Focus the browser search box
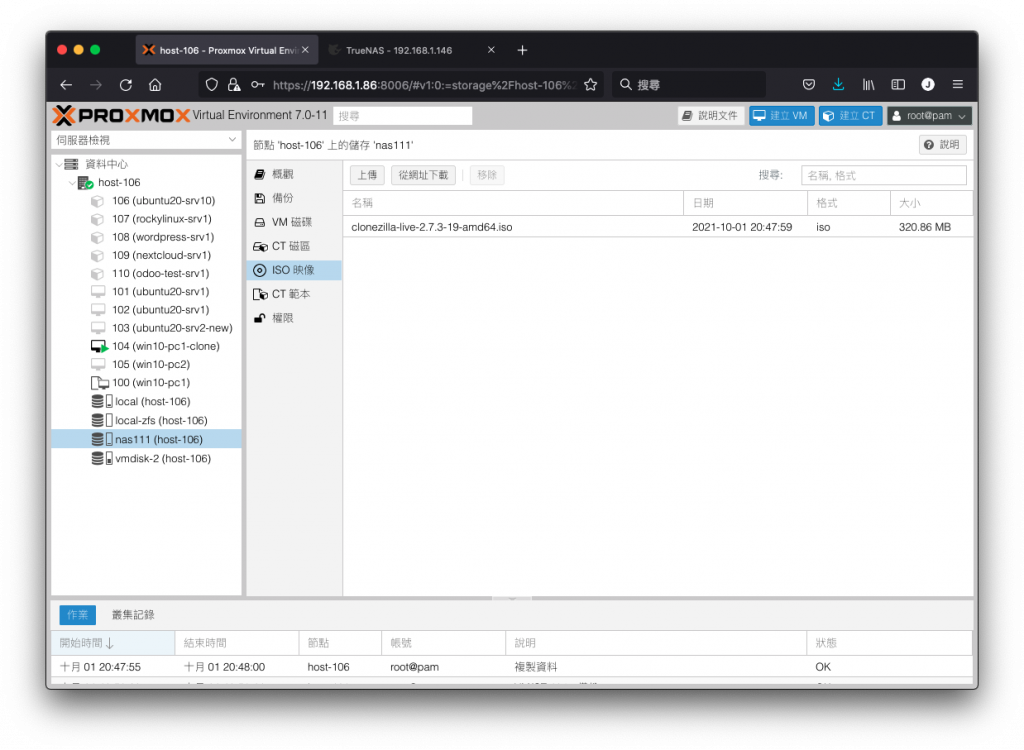Viewport: 1024px width, 750px height. coord(688,85)
